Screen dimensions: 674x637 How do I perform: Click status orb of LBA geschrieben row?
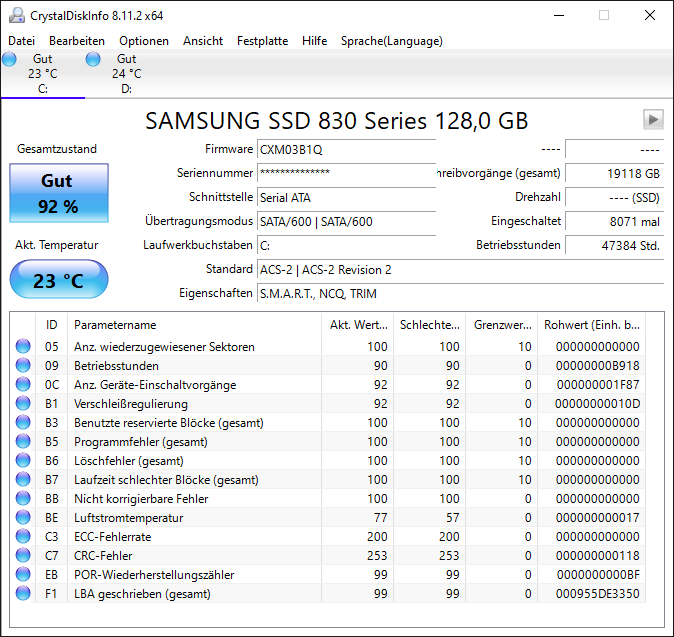click(x=23, y=594)
